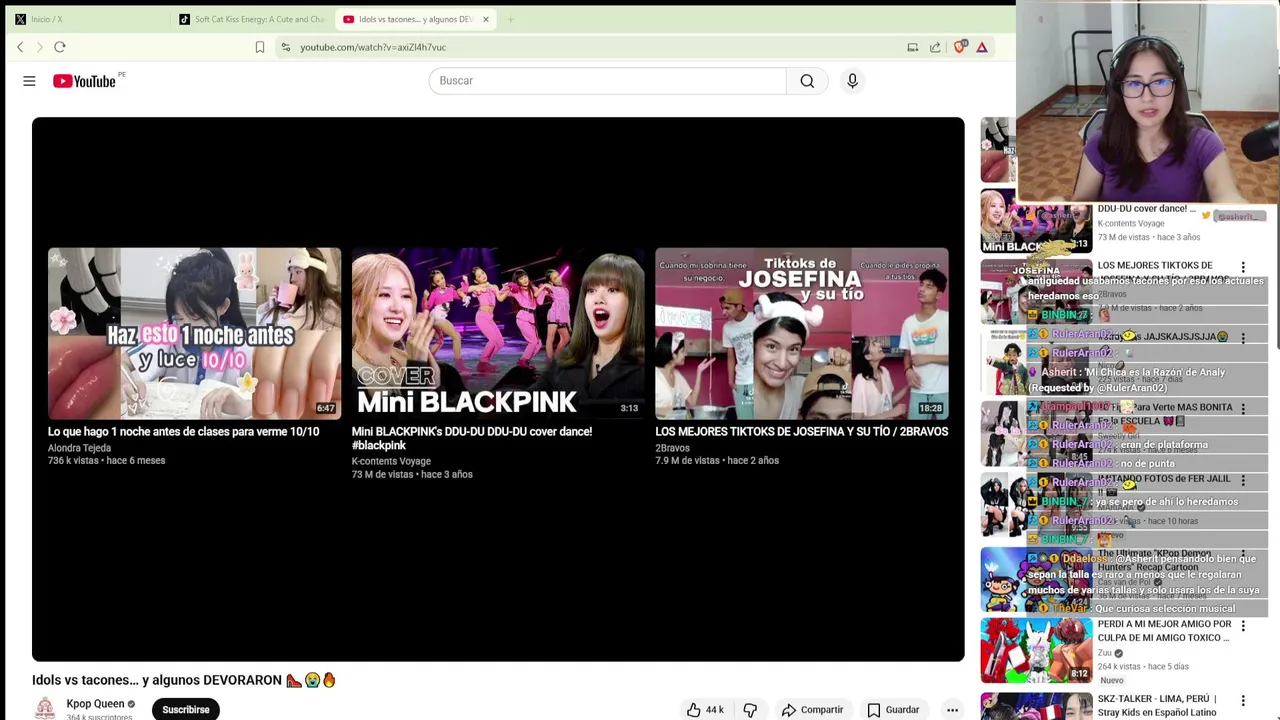
Task: Open Zuu channel name in sidebar
Action: [1105, 653]
